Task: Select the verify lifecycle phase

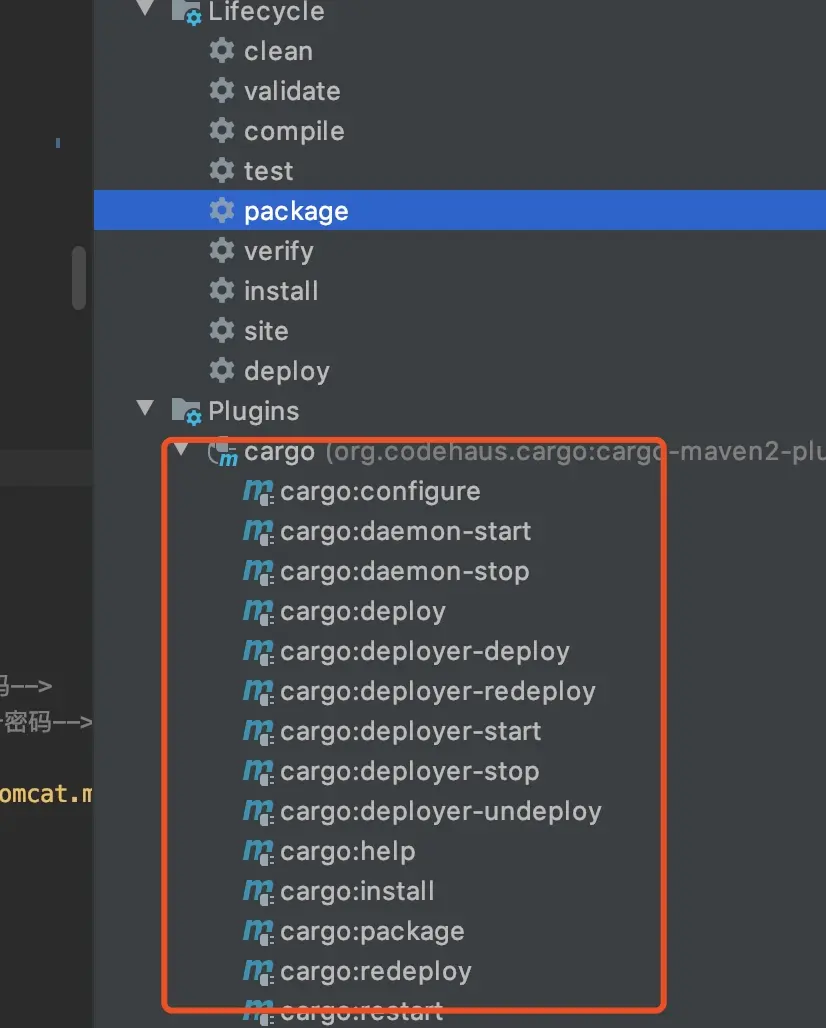Action: point(279,252)
